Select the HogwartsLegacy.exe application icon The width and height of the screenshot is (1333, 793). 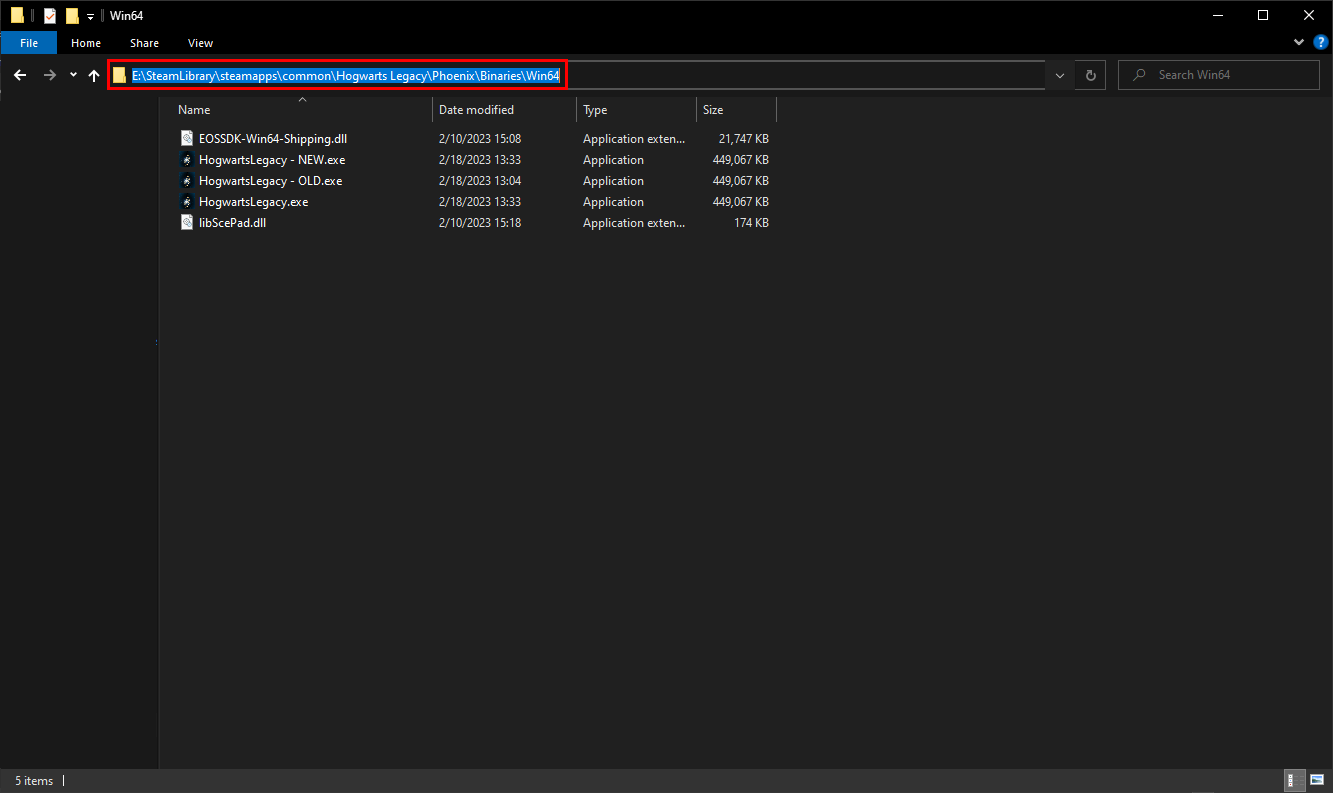[186, 202]
